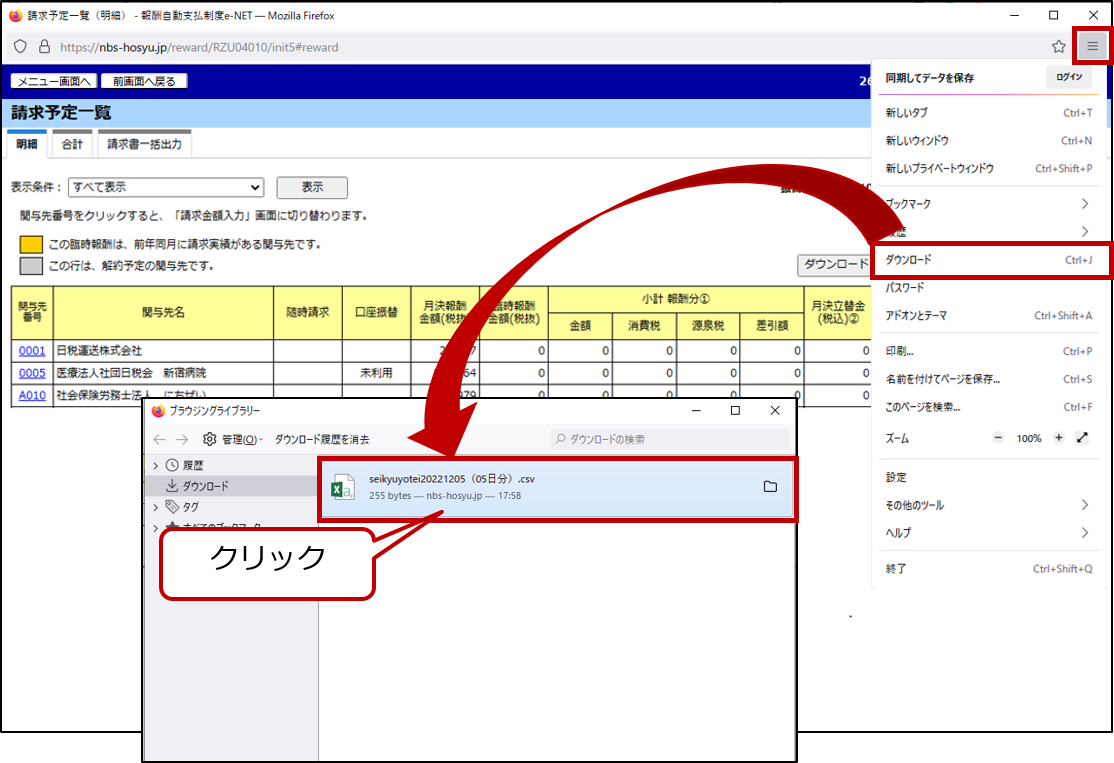Click the ダウンロードの検索 search field
Image resolution: width=1114 pixels, height=763 pixels.
[670, 439]
